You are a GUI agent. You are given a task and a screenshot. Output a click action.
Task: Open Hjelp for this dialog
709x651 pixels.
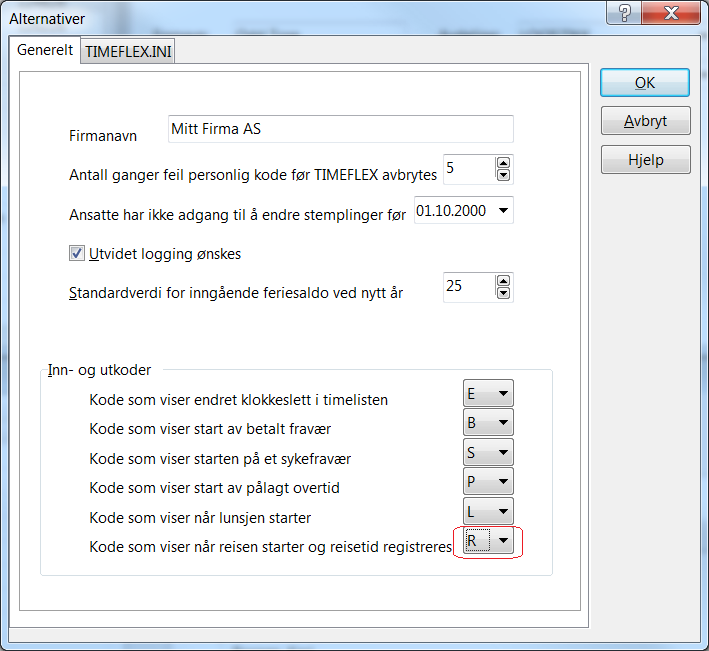pyautogui.click(x=644, y=159)
